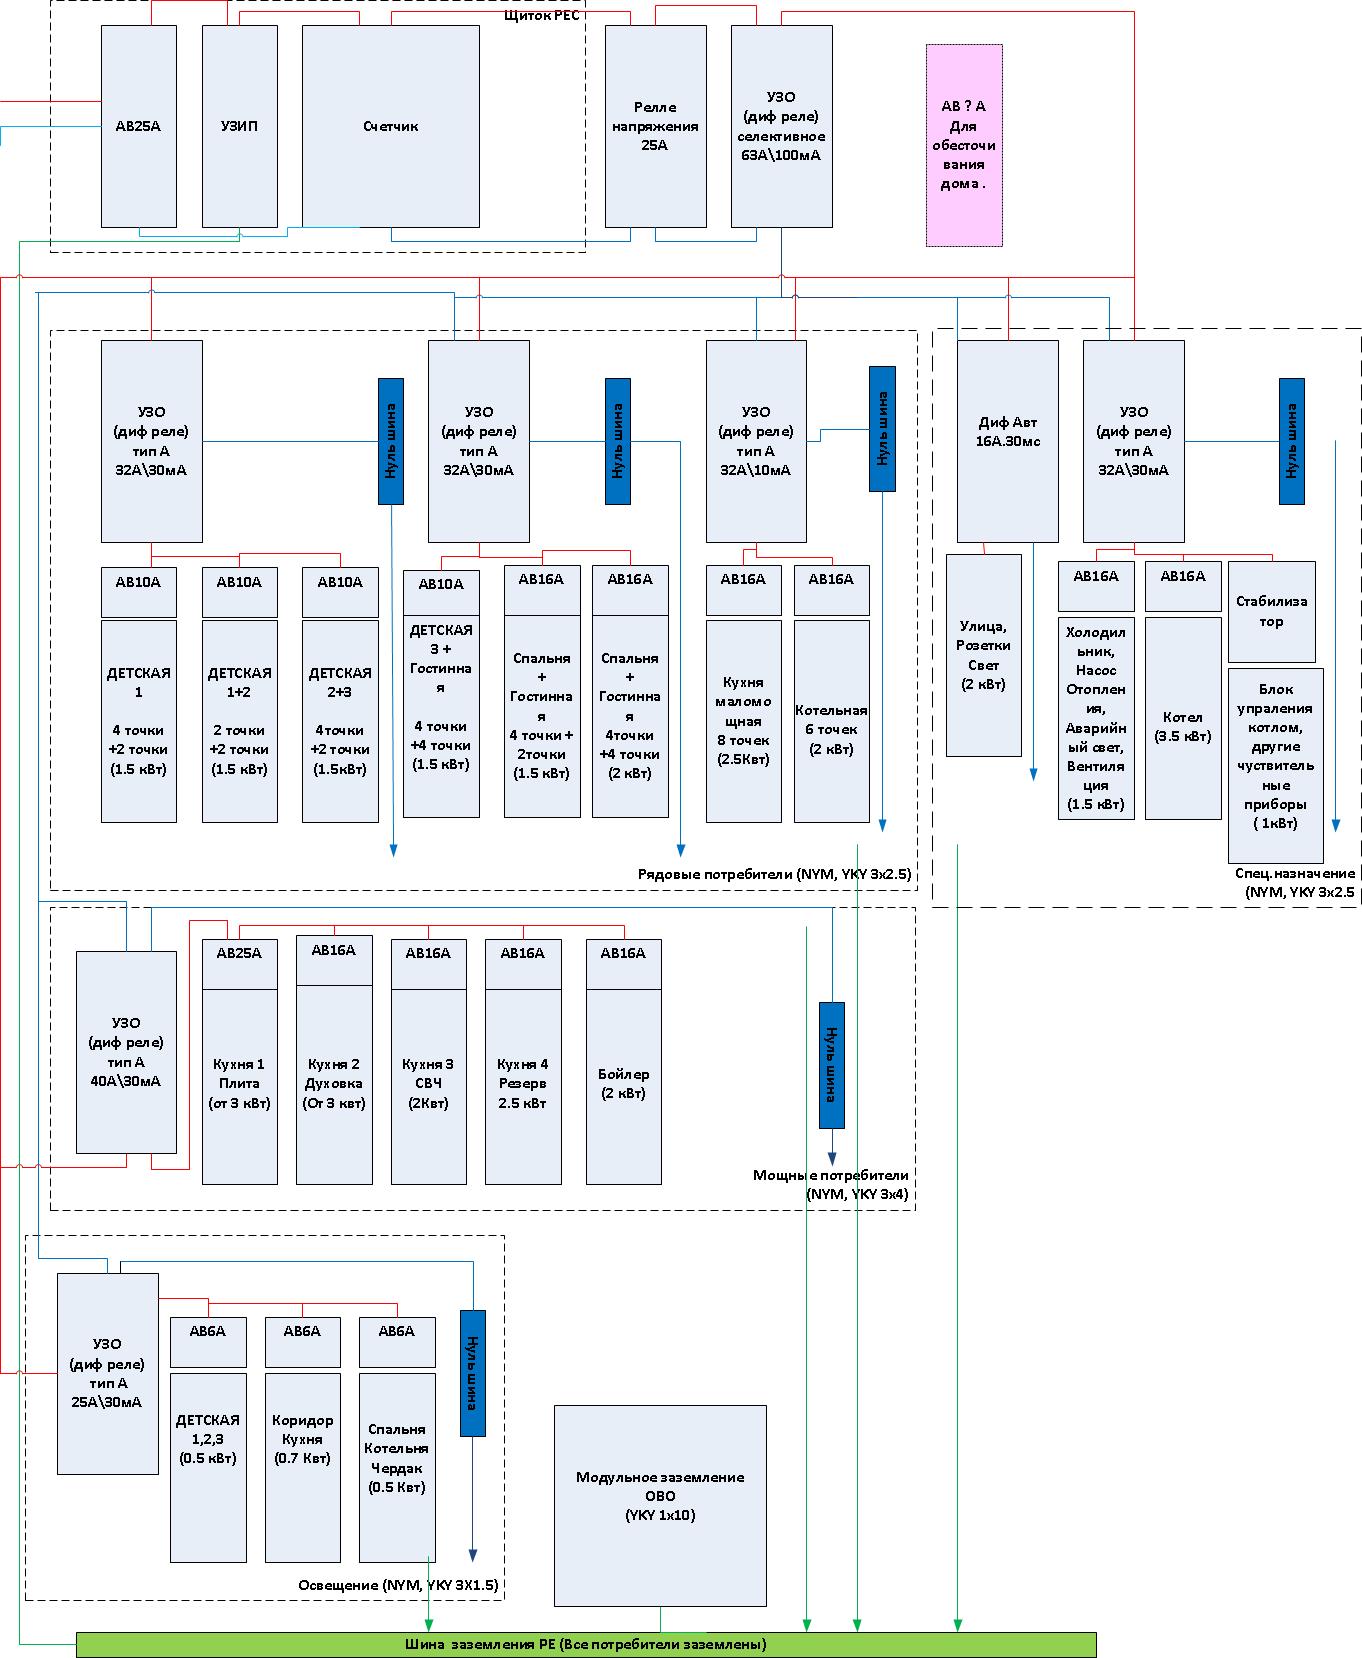Click the Холодильник, Насос Отопления block
The height and width of the screenshot is (1658, 1362).
(x=1096, y=718)
